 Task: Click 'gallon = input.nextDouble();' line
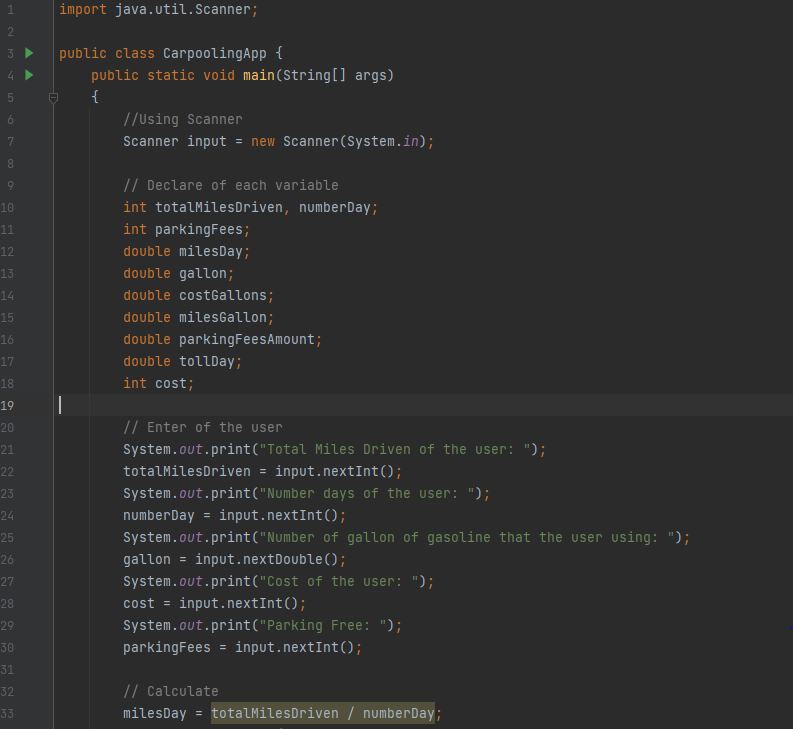point(234,560)
